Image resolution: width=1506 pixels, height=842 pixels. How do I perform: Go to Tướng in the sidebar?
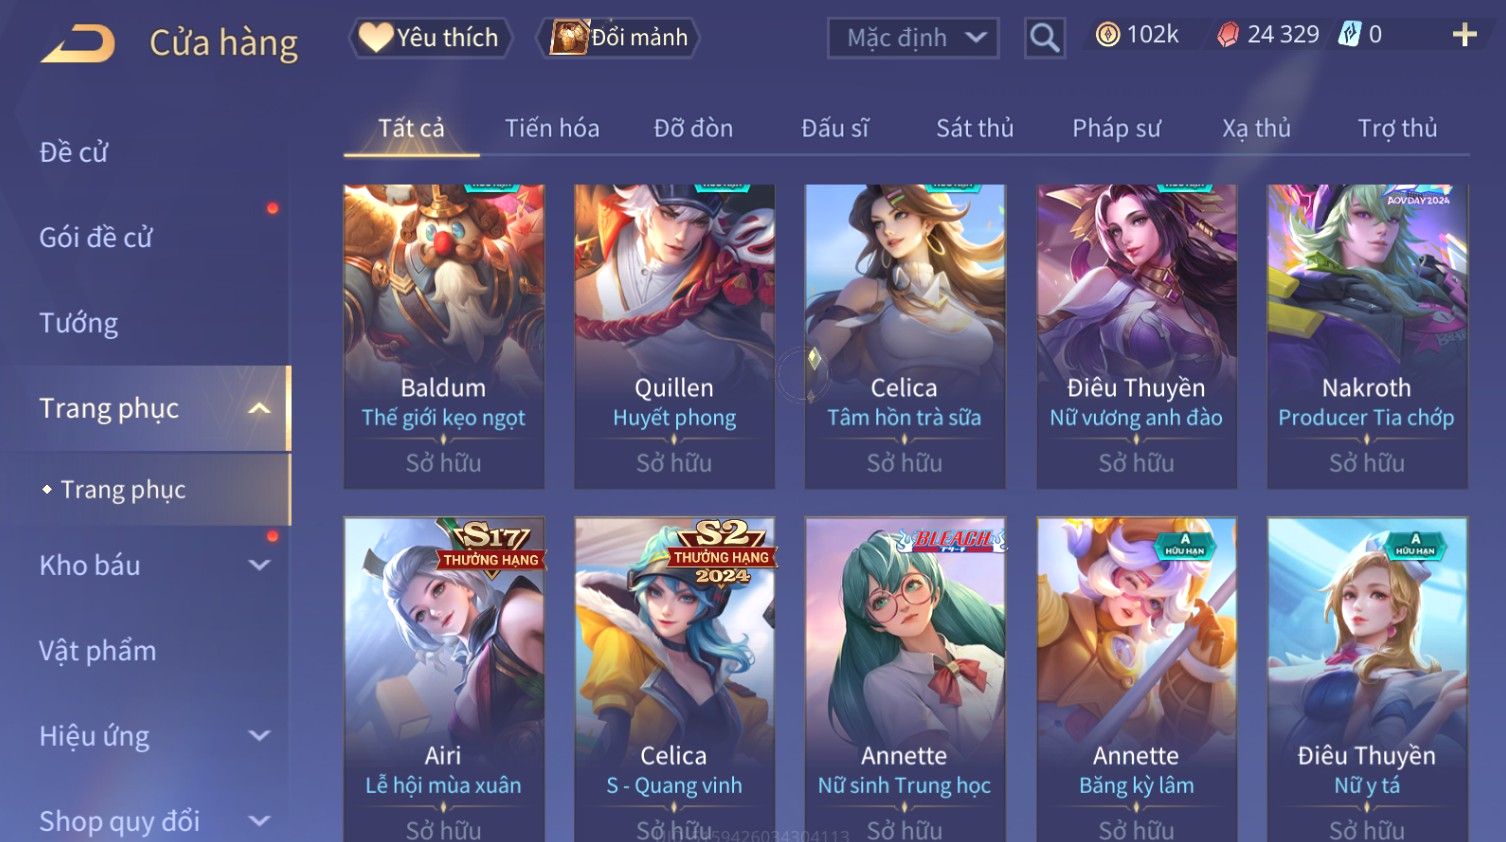click(x=79, y=323)
